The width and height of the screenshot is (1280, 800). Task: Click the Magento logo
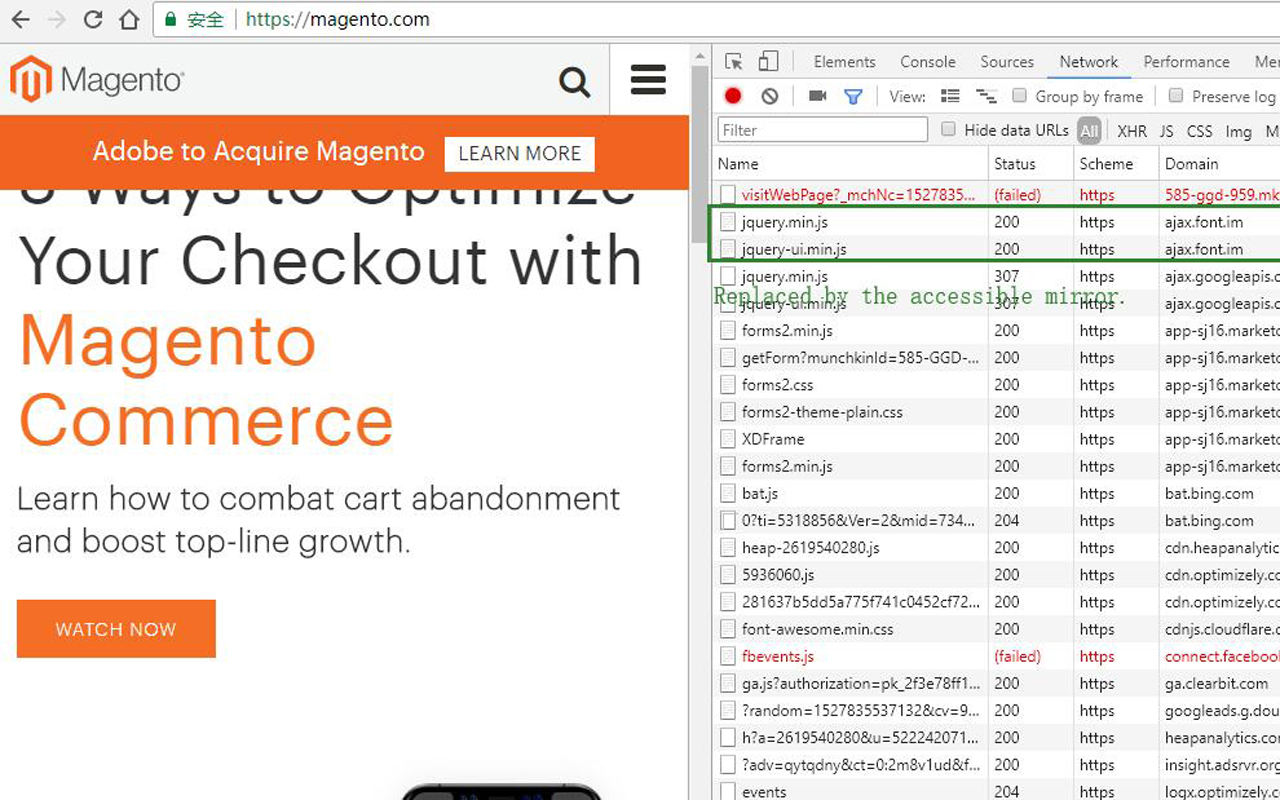pos(97,79)
